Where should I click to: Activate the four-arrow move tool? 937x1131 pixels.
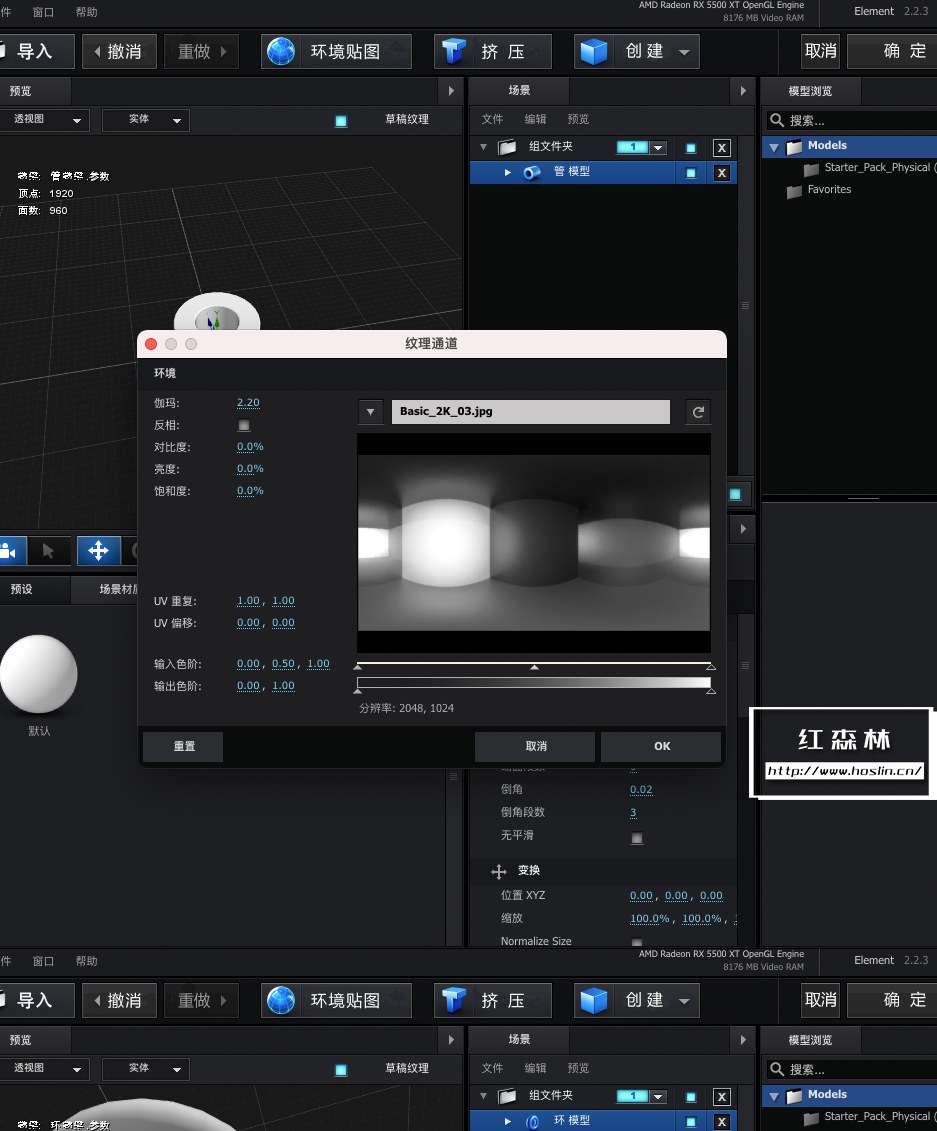click(x=98, y=550)
